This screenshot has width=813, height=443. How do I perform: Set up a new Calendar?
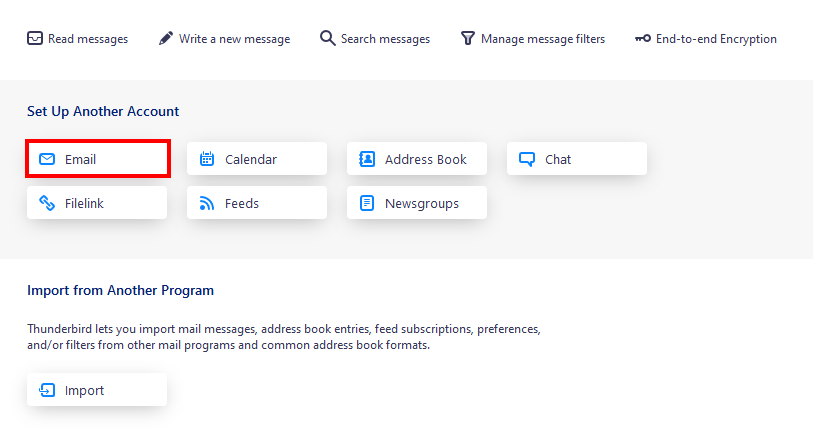pyautogui.click(x=257, y=159)
